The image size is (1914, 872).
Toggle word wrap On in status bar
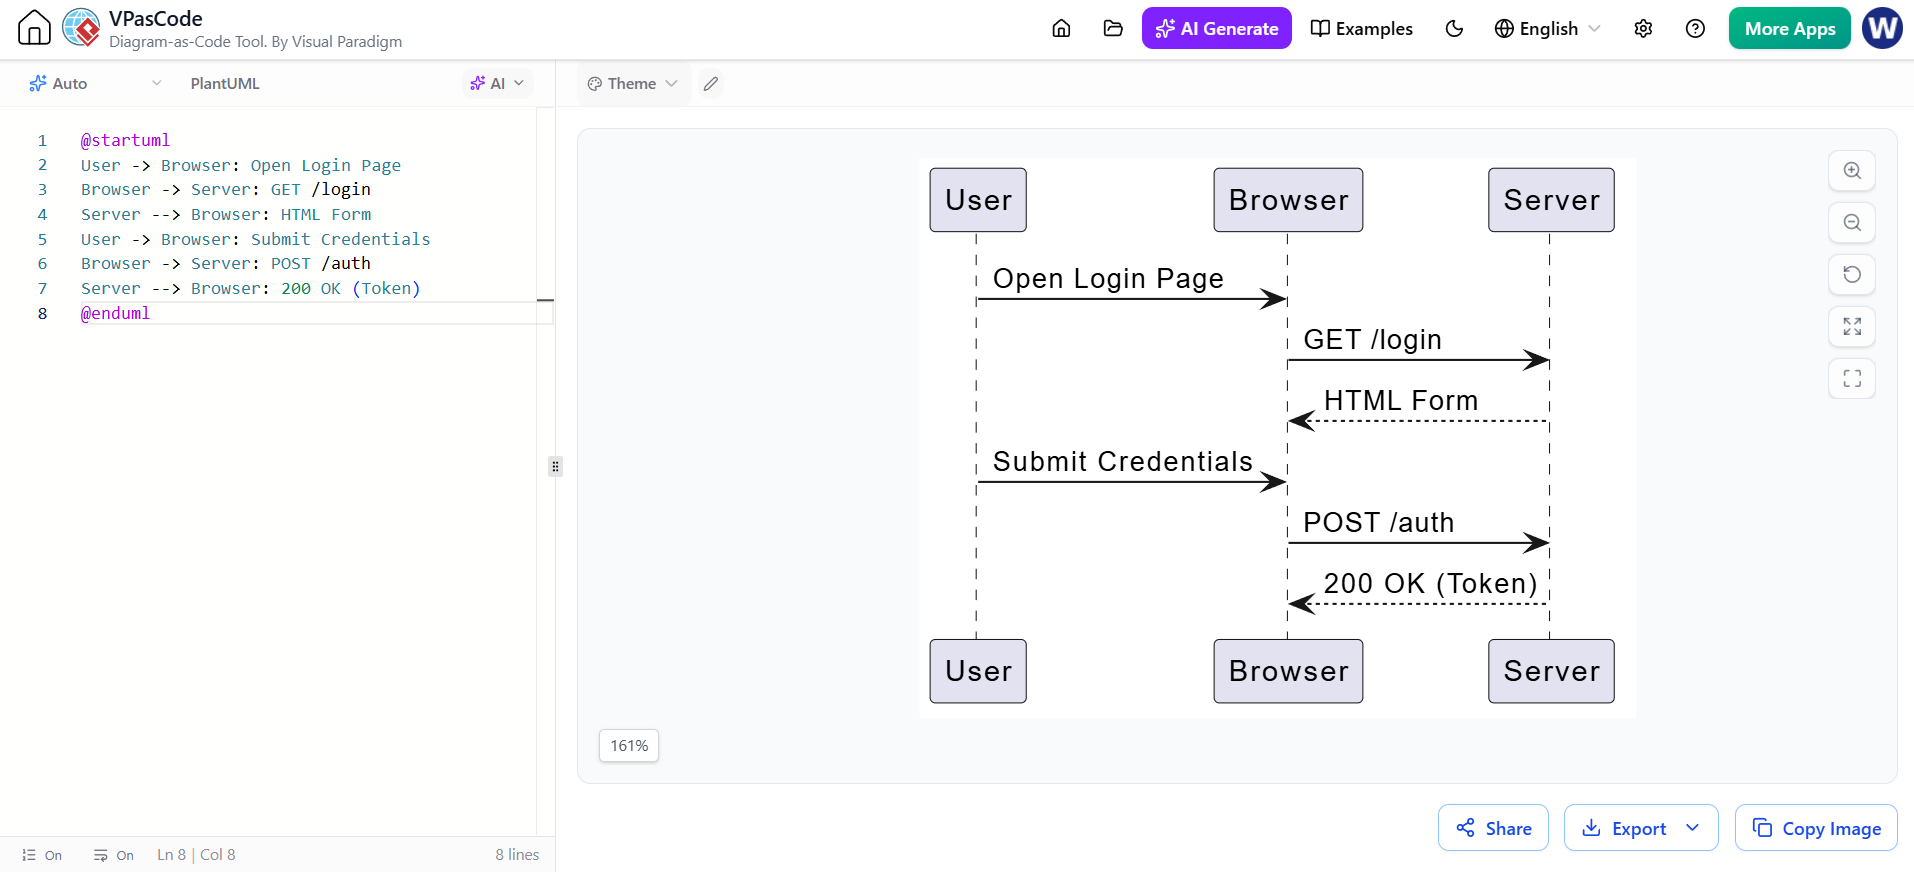click(114, 855)
